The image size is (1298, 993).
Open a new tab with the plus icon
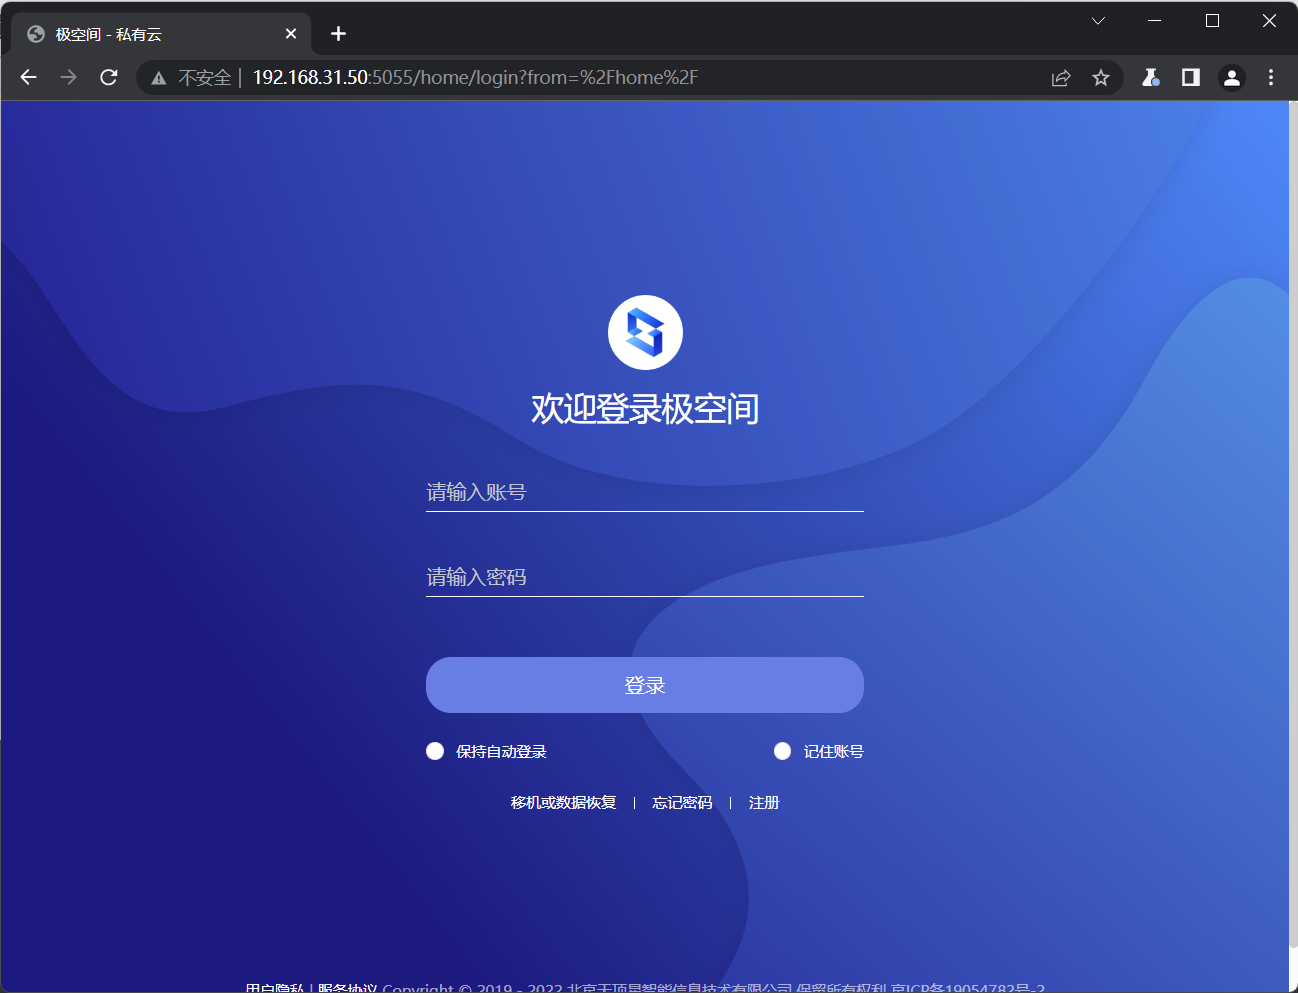point(338,34)
